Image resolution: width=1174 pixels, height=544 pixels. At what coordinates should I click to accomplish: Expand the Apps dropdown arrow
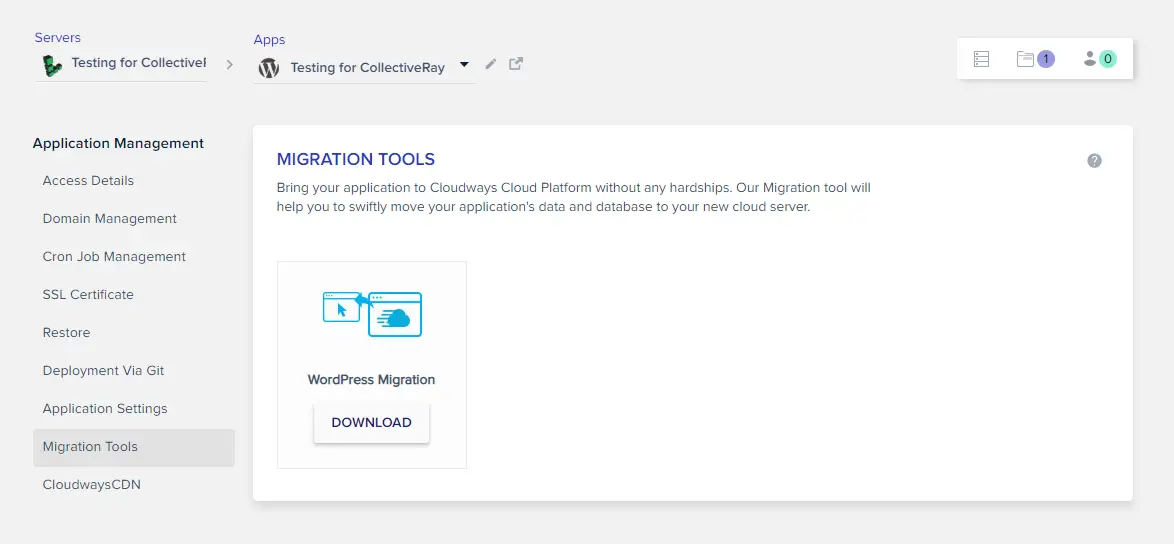coord(464,65)
